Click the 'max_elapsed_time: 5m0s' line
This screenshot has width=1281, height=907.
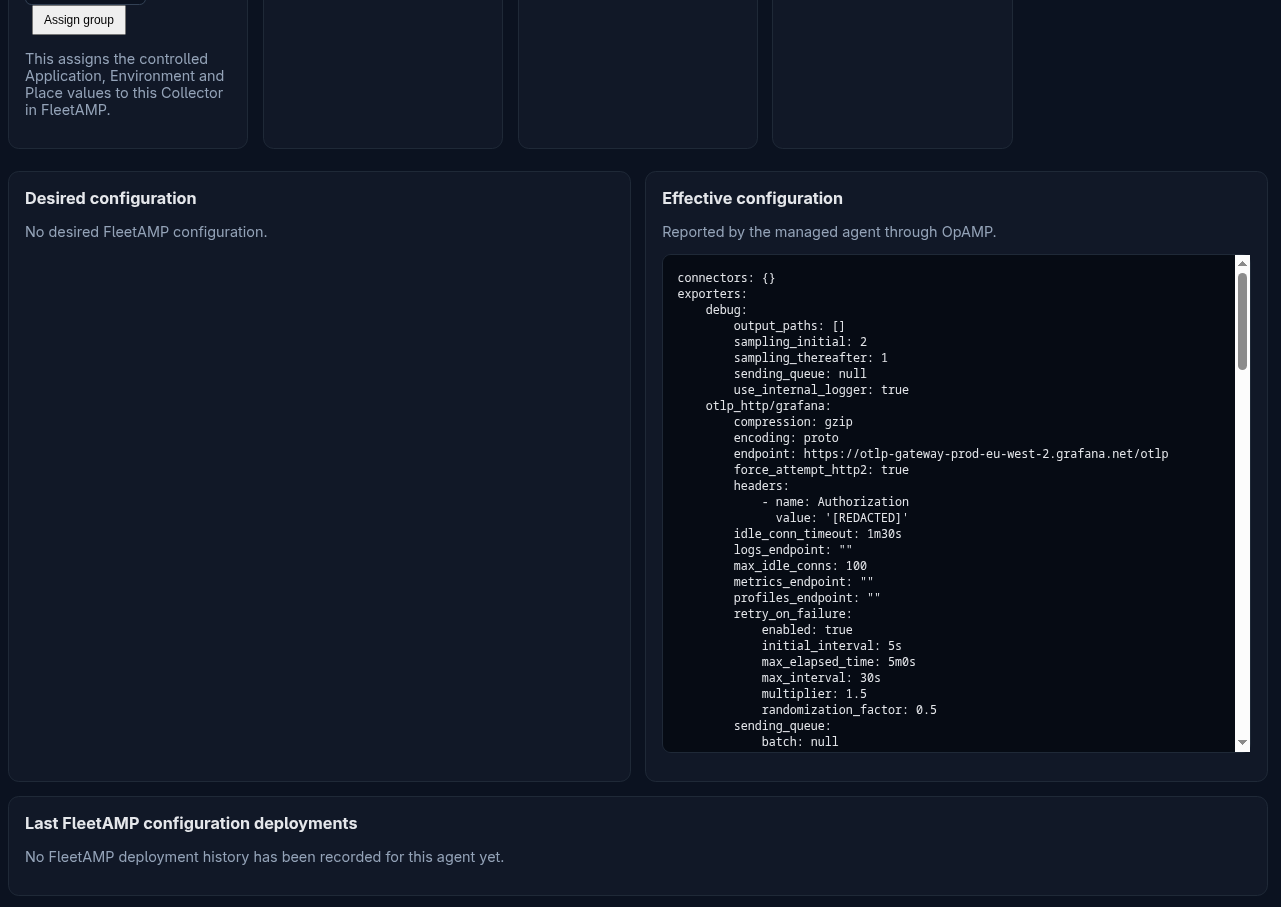838,662
